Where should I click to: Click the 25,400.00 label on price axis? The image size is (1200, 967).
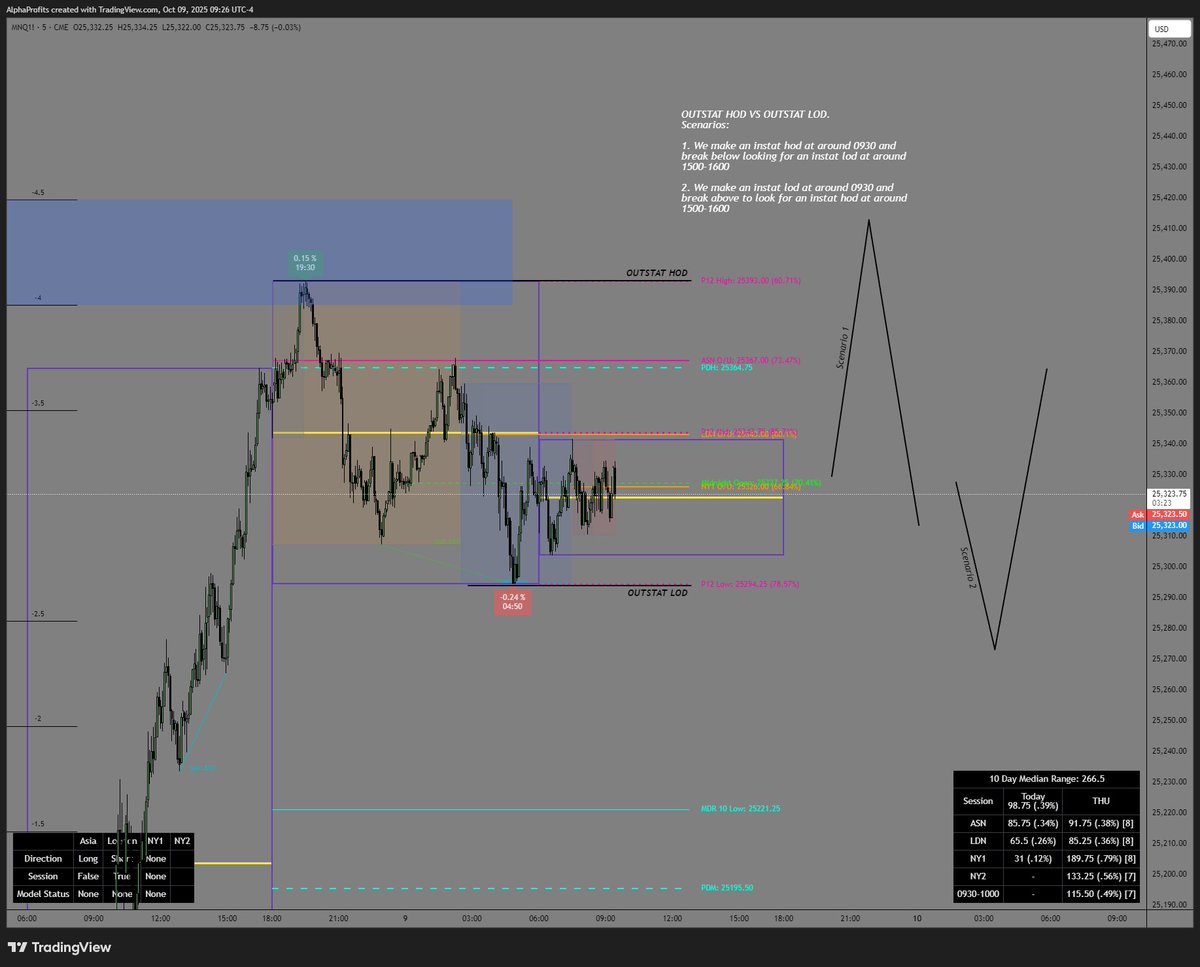coord(1169,259)
